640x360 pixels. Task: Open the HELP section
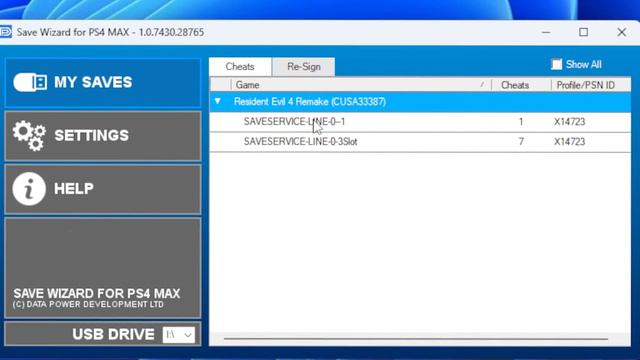click(103, 189)
